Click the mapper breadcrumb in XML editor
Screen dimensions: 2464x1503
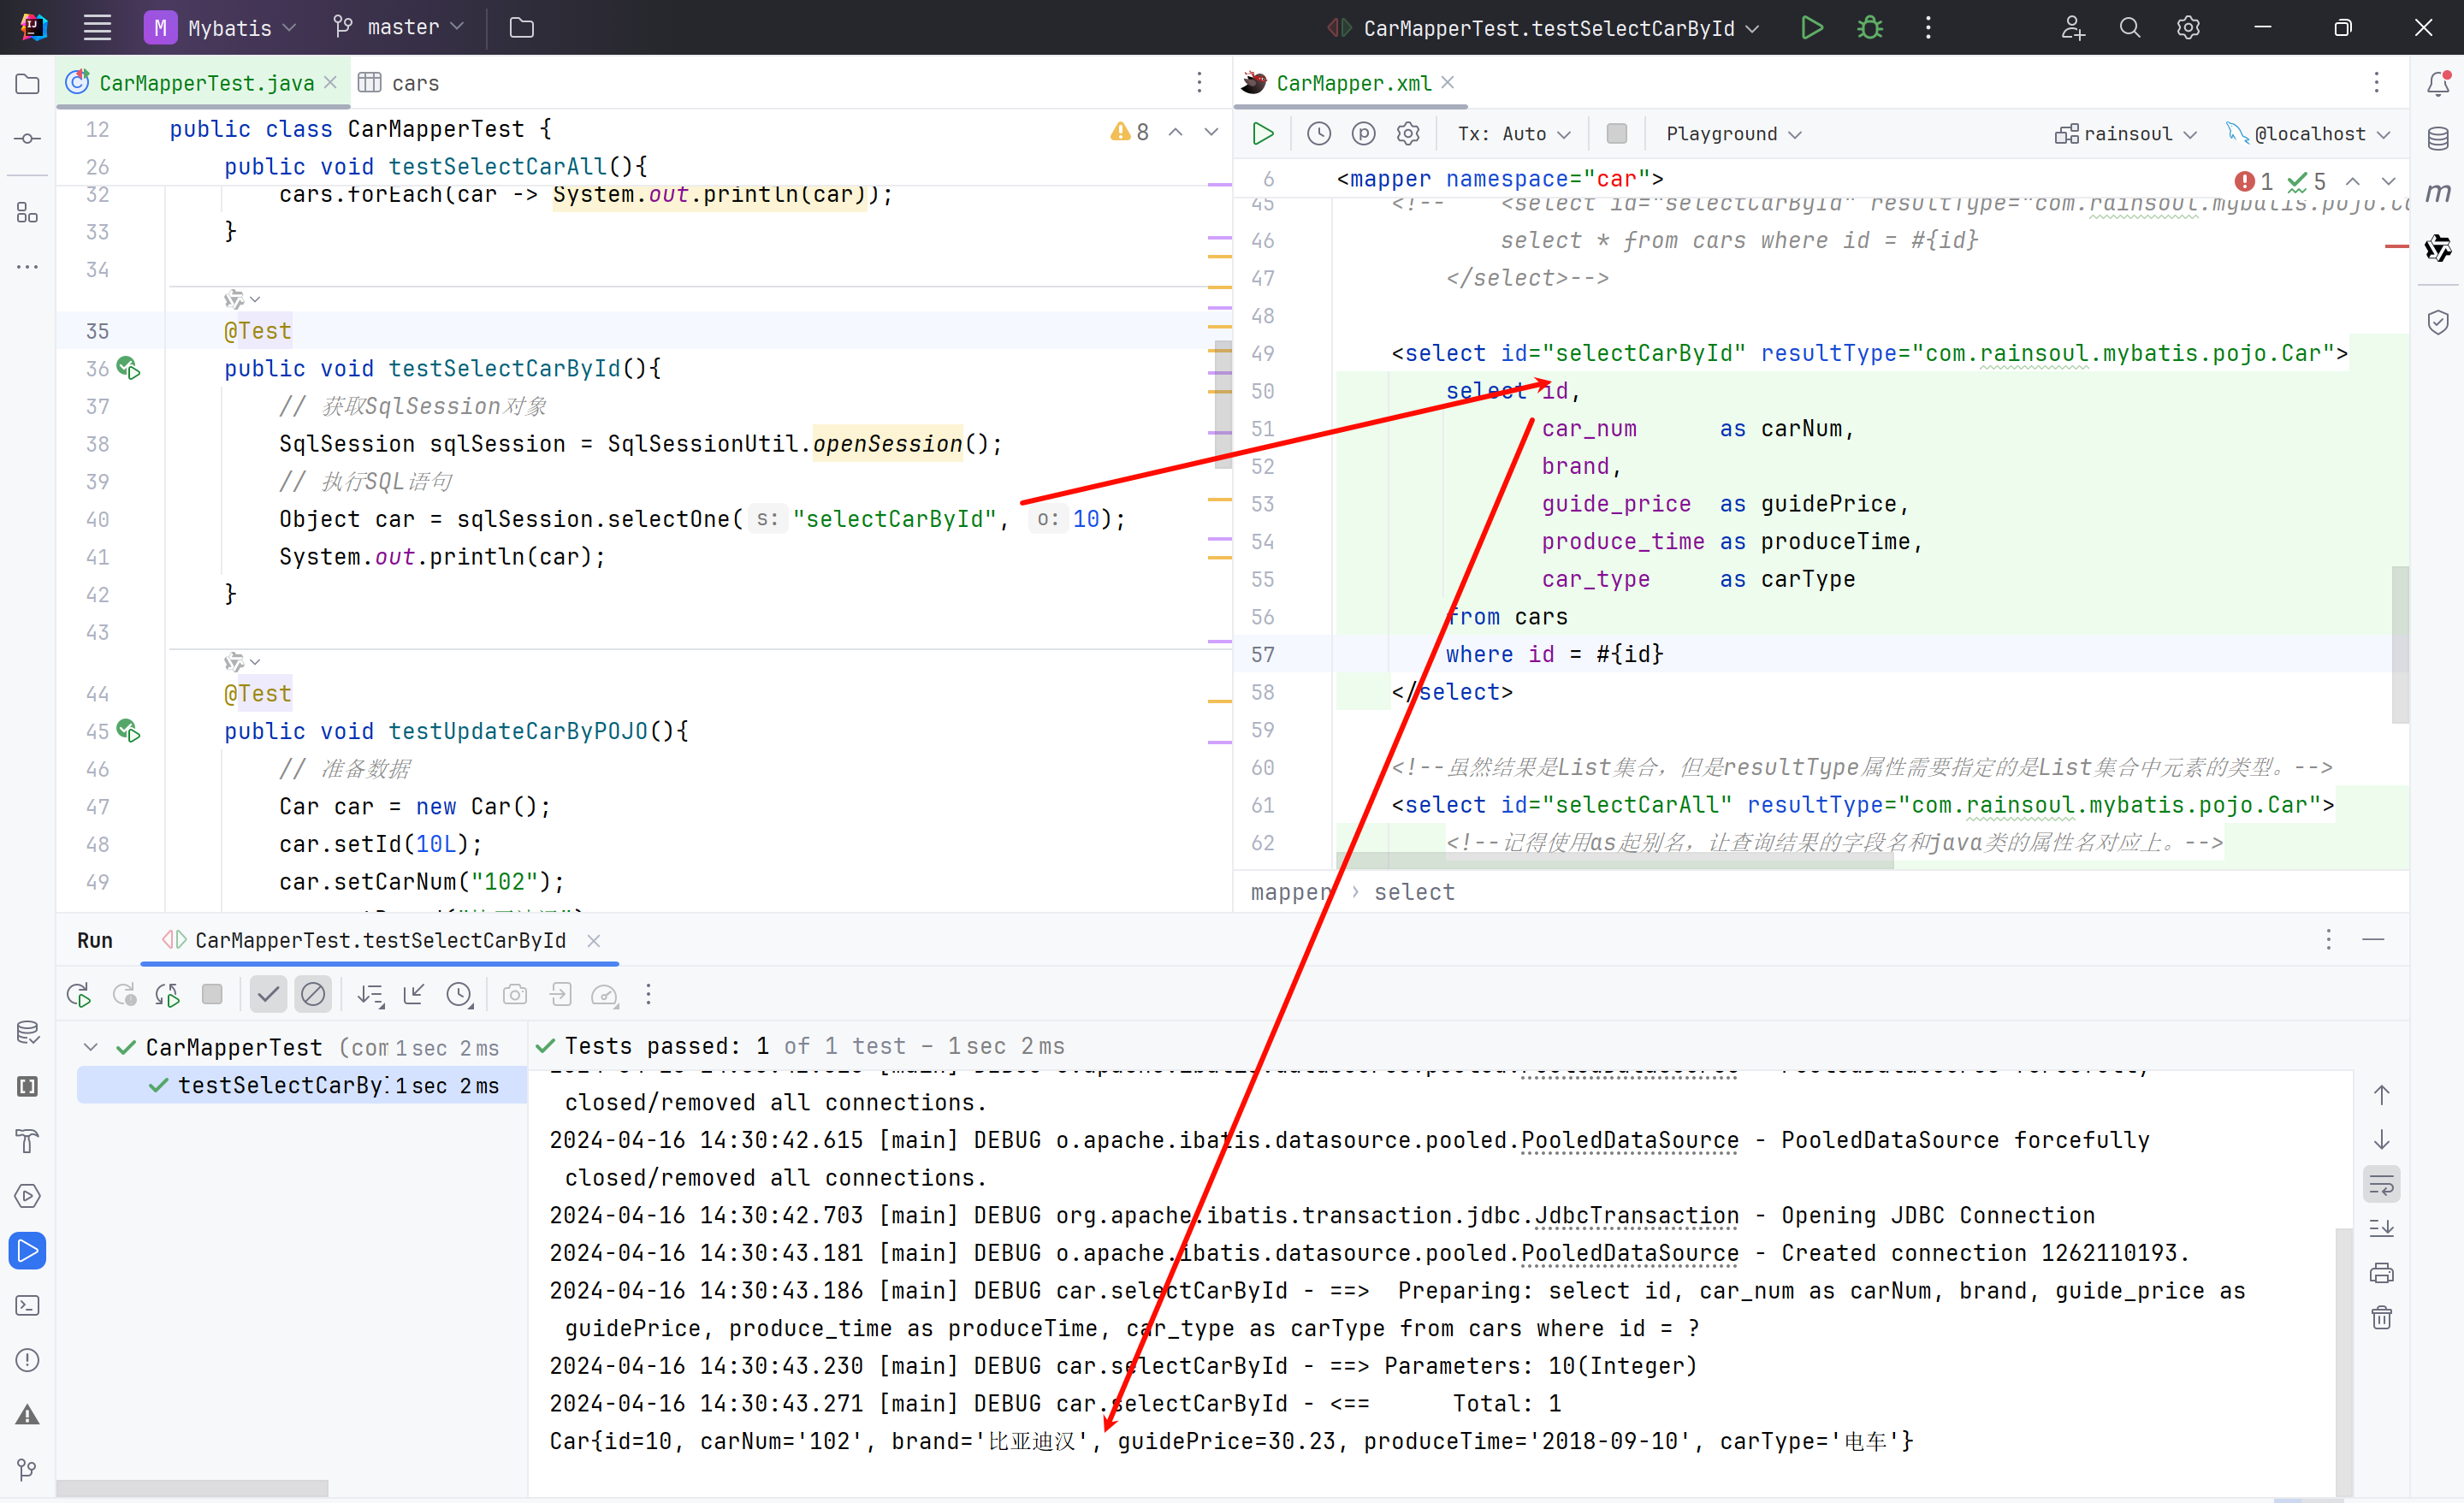tap(1290, 892)
